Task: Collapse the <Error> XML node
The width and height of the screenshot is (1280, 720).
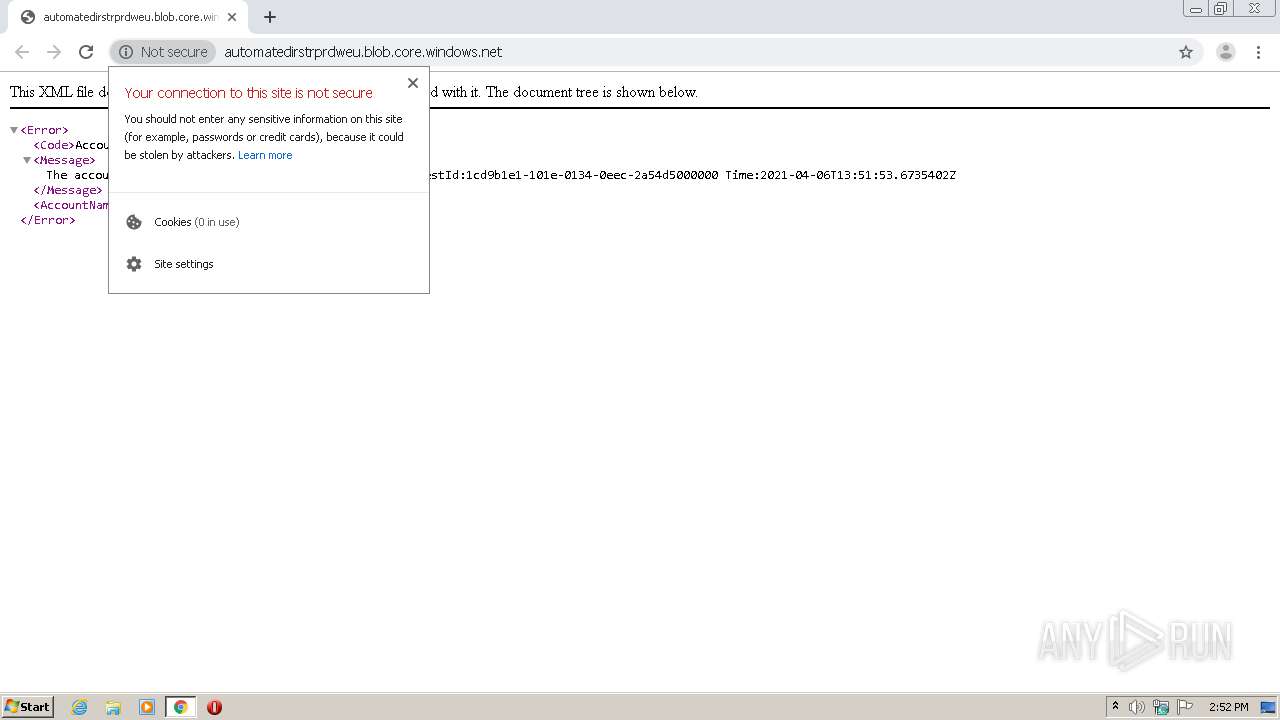Action: [x=14, y=130]
